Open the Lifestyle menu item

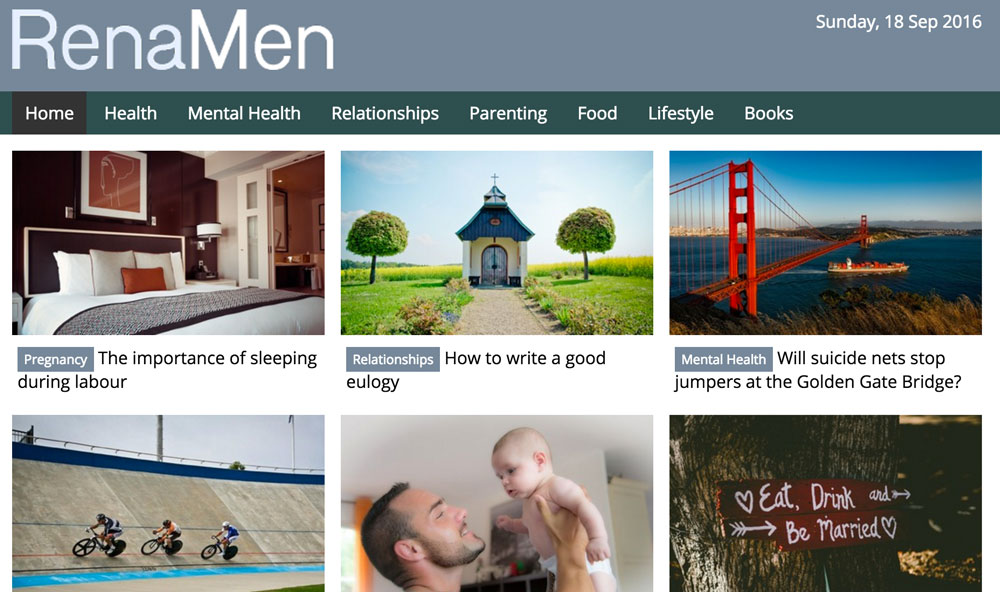(680, 113)
